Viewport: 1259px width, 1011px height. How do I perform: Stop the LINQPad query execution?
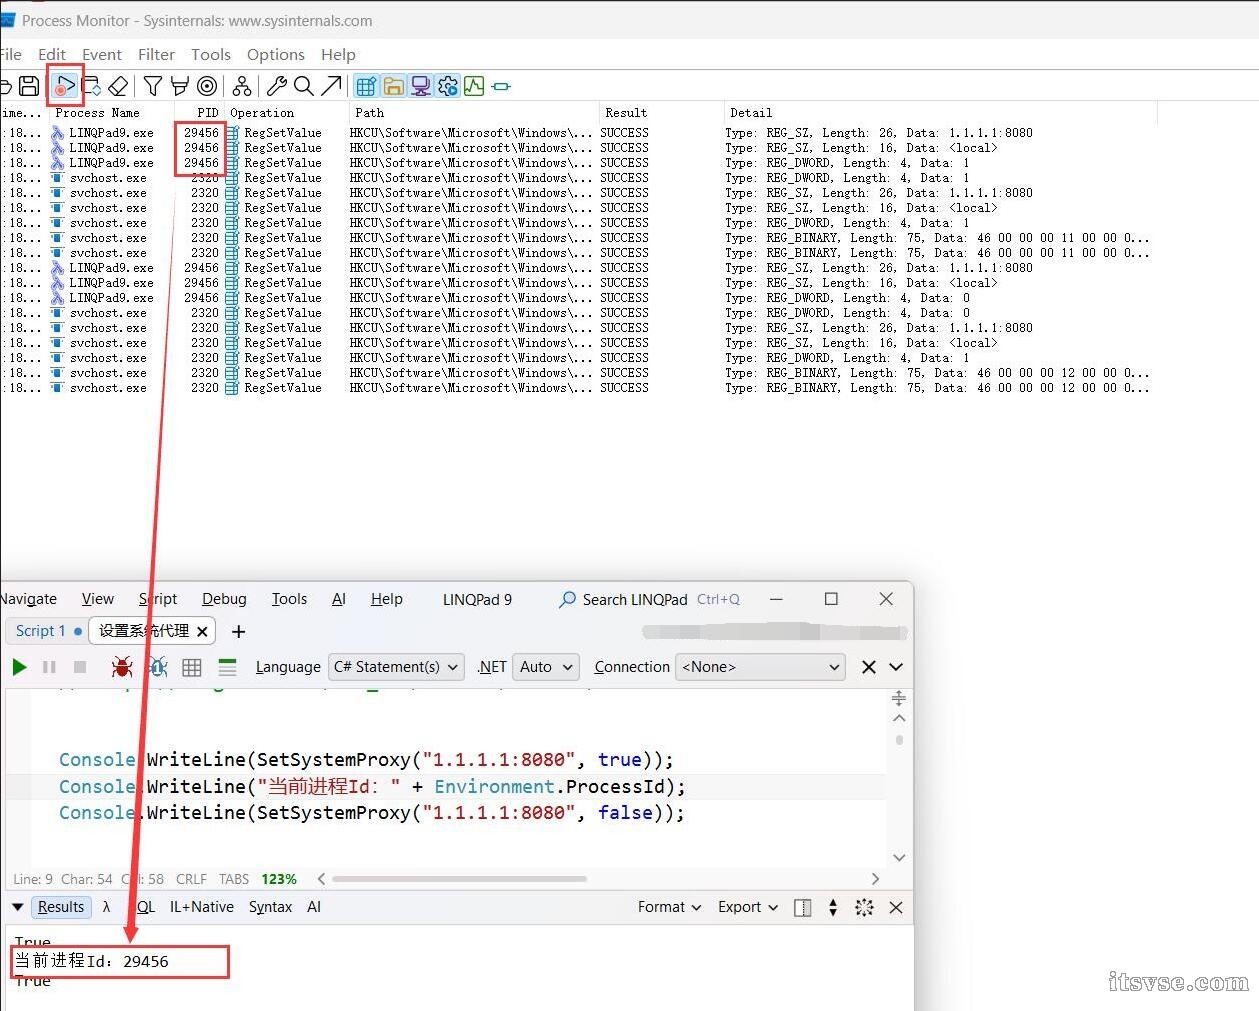80,667
